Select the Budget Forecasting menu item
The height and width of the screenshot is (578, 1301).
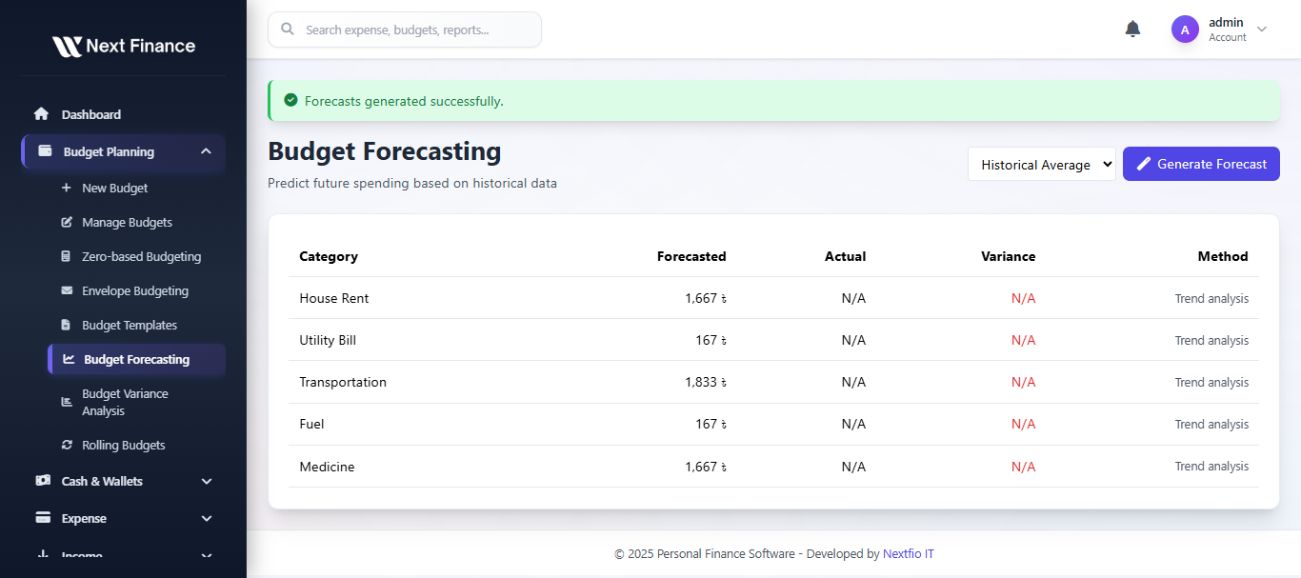136,360
